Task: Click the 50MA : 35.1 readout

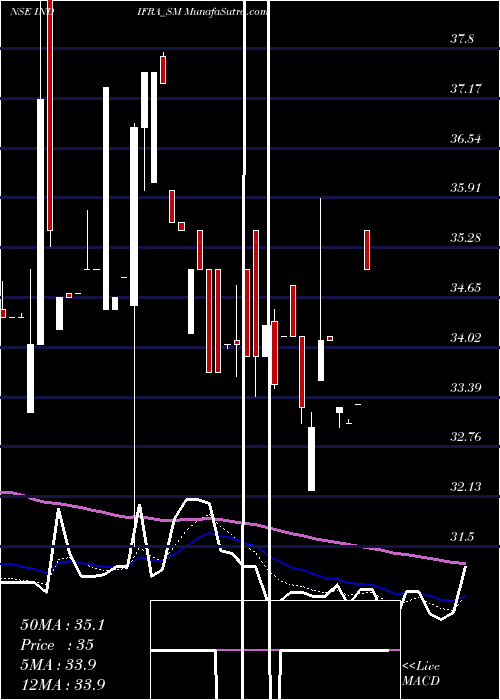Action: click(x=62, y=625)
